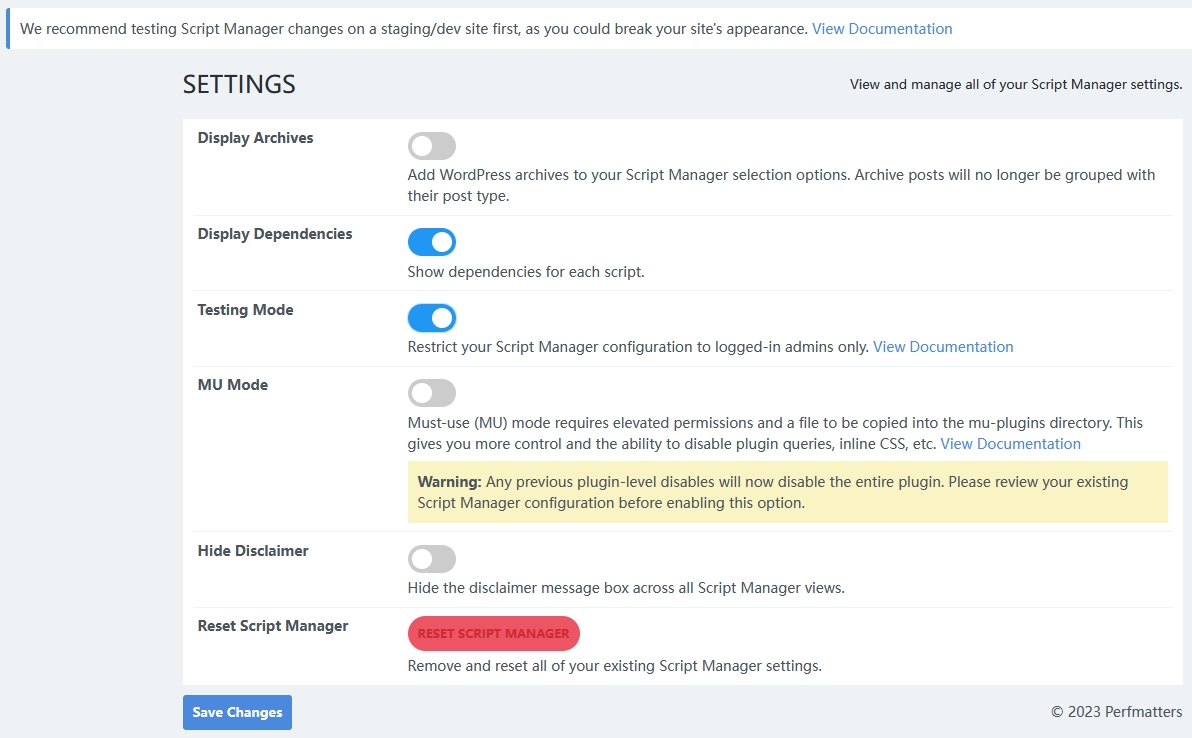
Task: Click the Save Changes button
Action: pos(237,712)
